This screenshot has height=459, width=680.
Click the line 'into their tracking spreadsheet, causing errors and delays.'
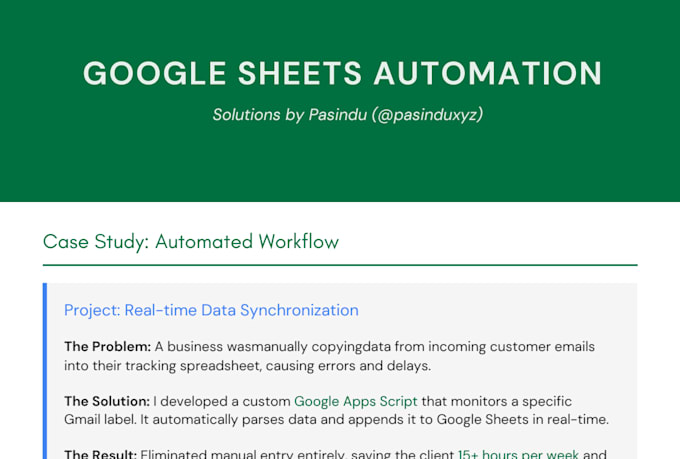coord(248,366)
